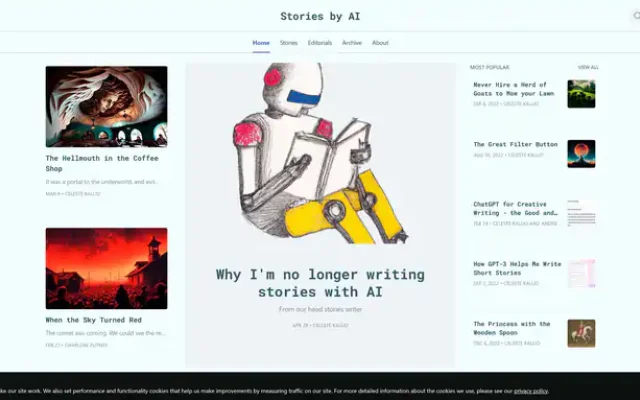Click the orange planet Great Filter thumbnail
The width and height of the screenshot is (640, 400).
(581, 154)
